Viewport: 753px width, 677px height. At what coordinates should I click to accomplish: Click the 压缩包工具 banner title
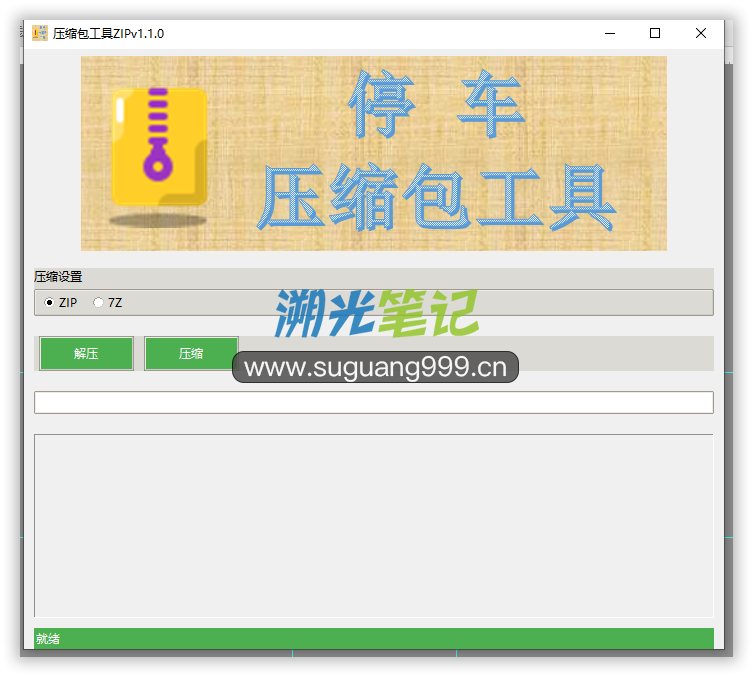point(436,197)
